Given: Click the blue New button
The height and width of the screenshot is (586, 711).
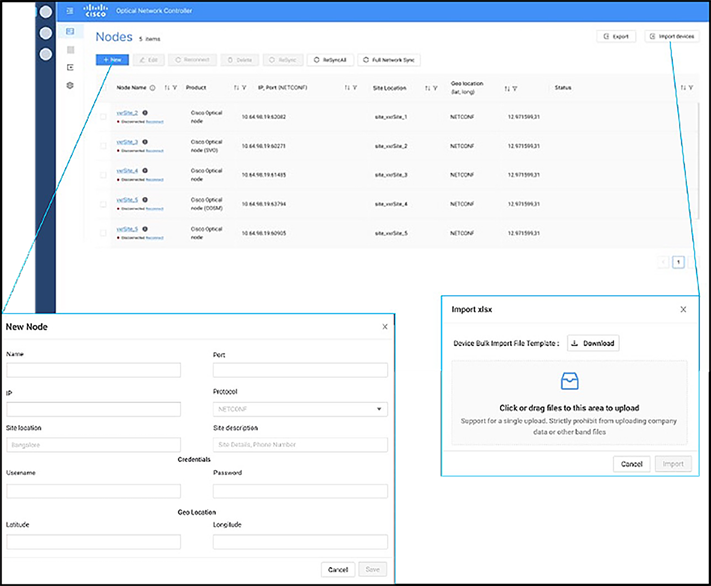Looking at the screenshot, I should (112, 60).
